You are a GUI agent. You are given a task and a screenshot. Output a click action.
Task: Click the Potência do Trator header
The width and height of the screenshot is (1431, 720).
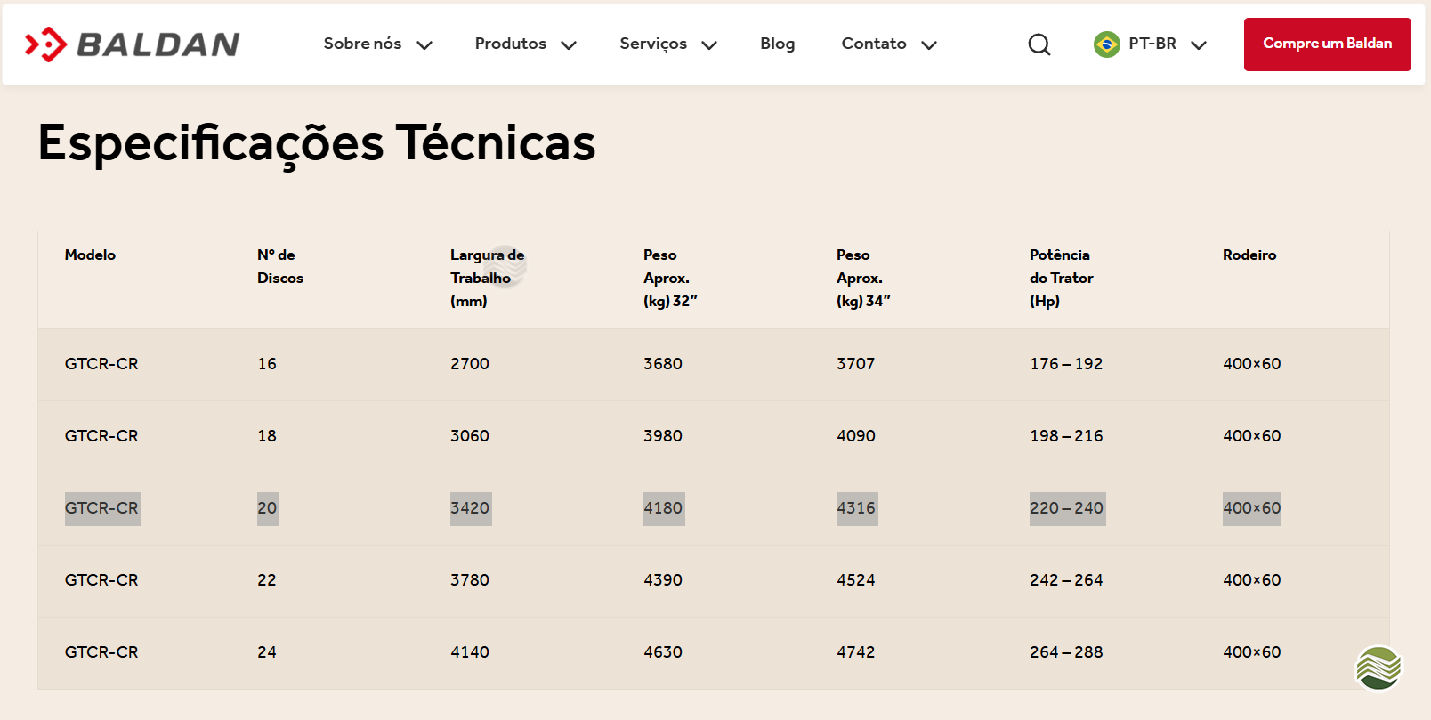click(x=1061, y=277)
